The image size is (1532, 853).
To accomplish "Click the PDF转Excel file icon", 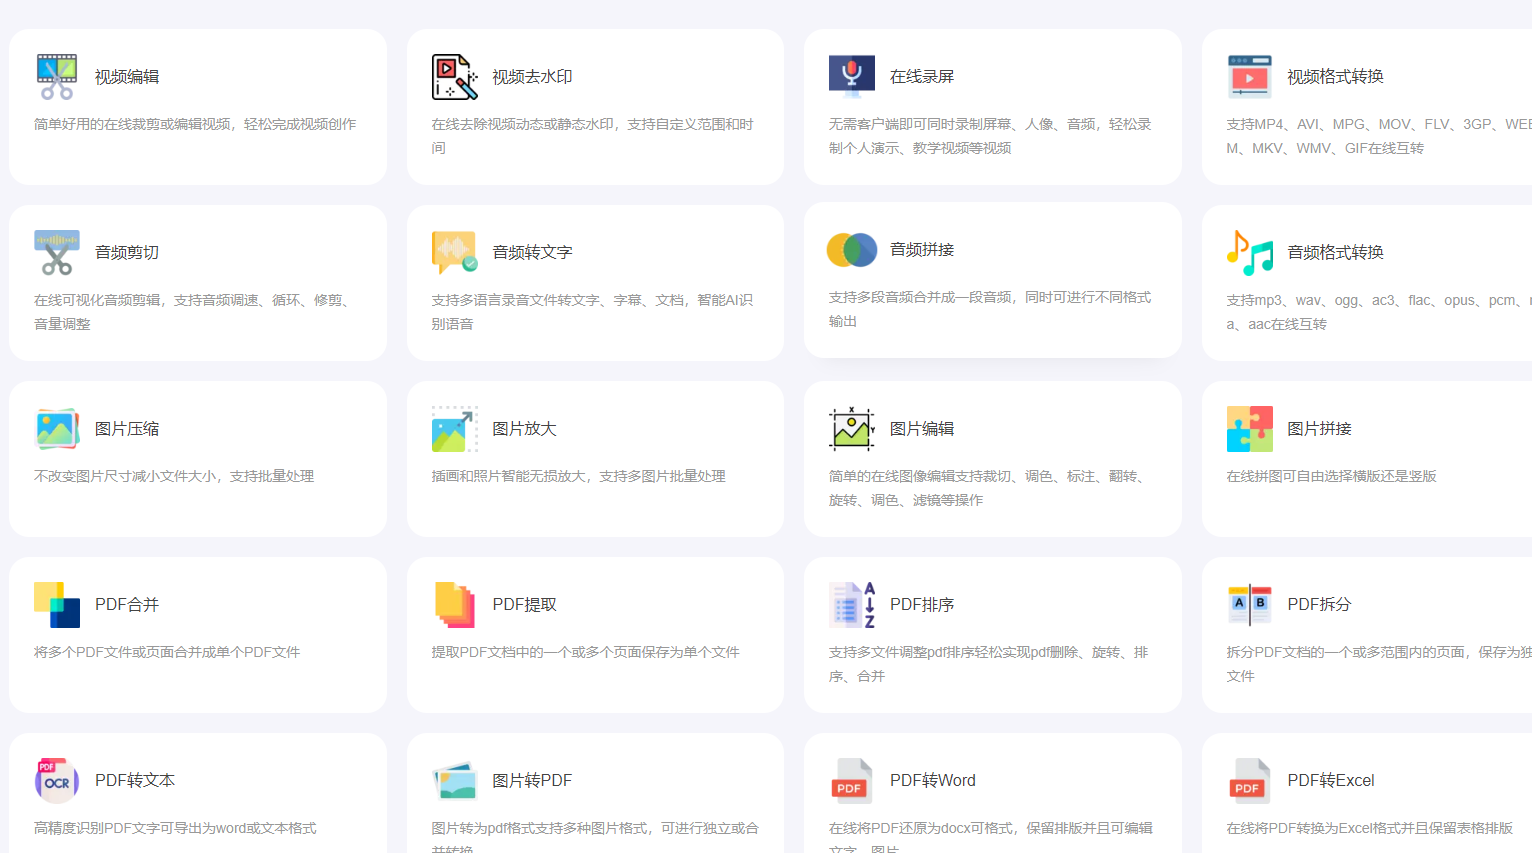I will 1250,781.
